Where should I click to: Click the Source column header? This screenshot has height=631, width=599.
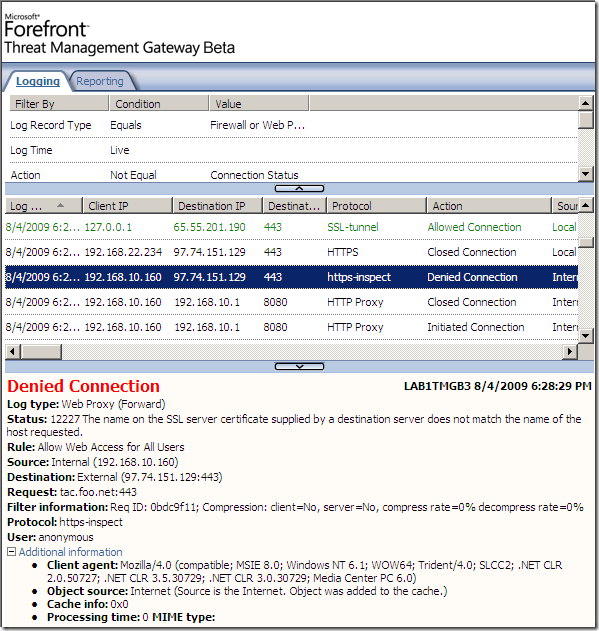click(566, 206)
